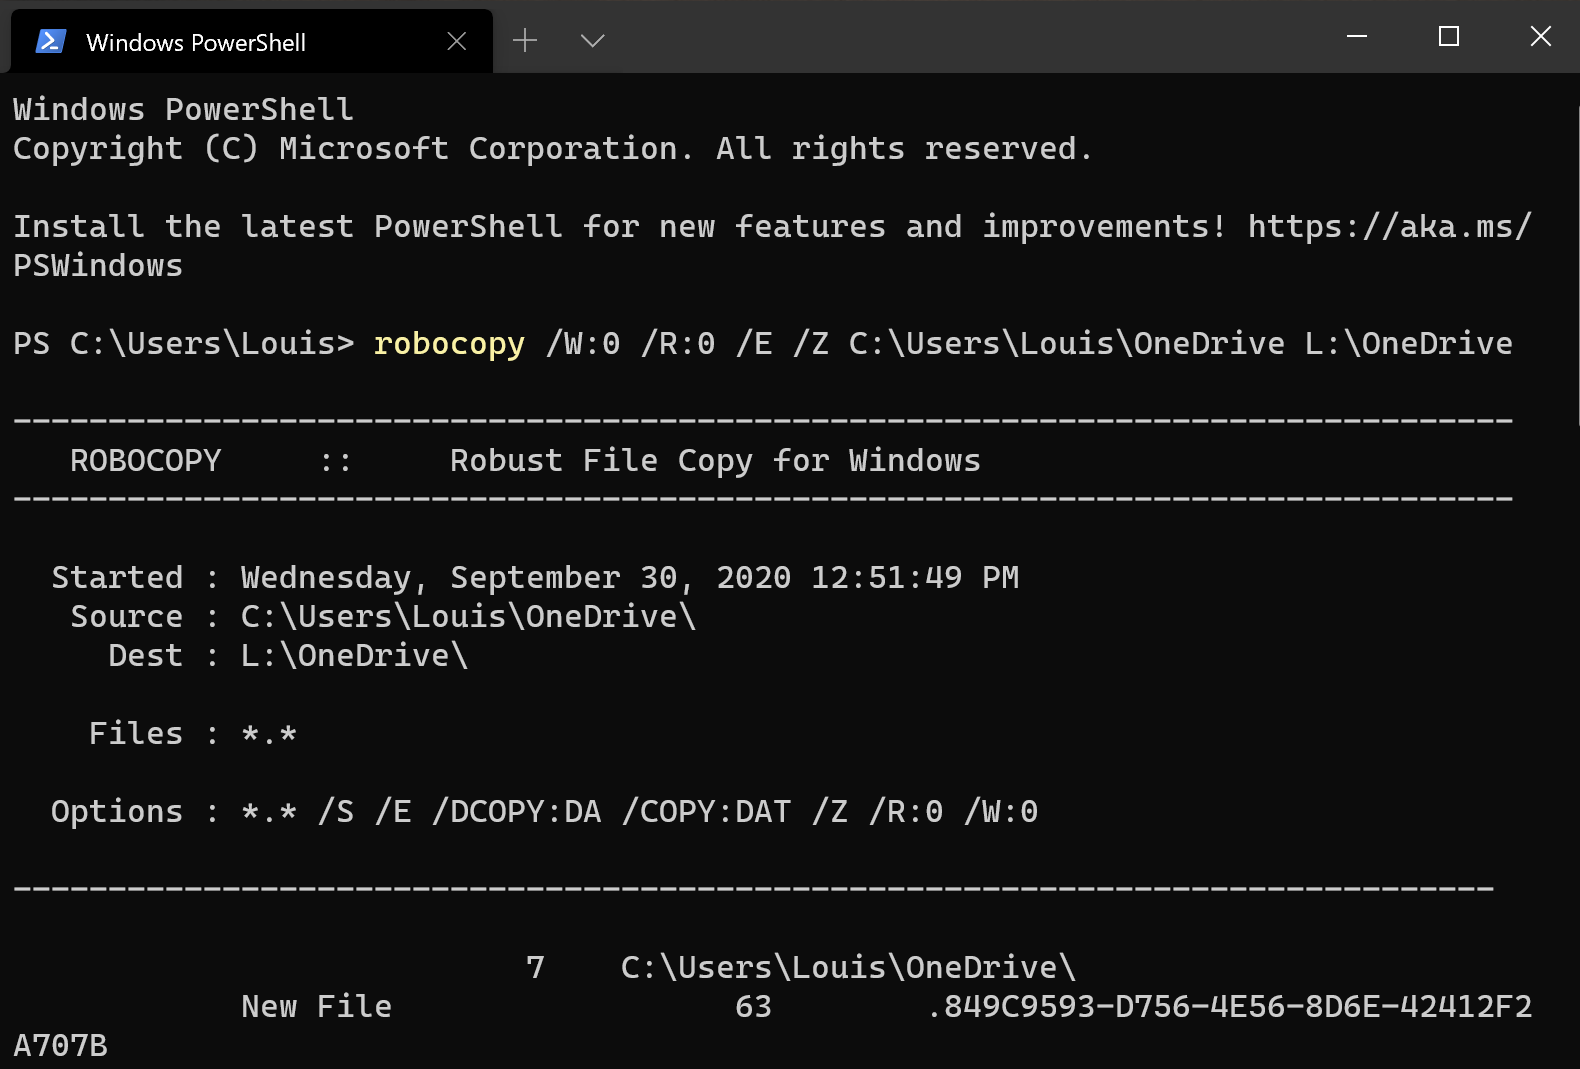Click the robocopy command text

[x=449, y=344]
